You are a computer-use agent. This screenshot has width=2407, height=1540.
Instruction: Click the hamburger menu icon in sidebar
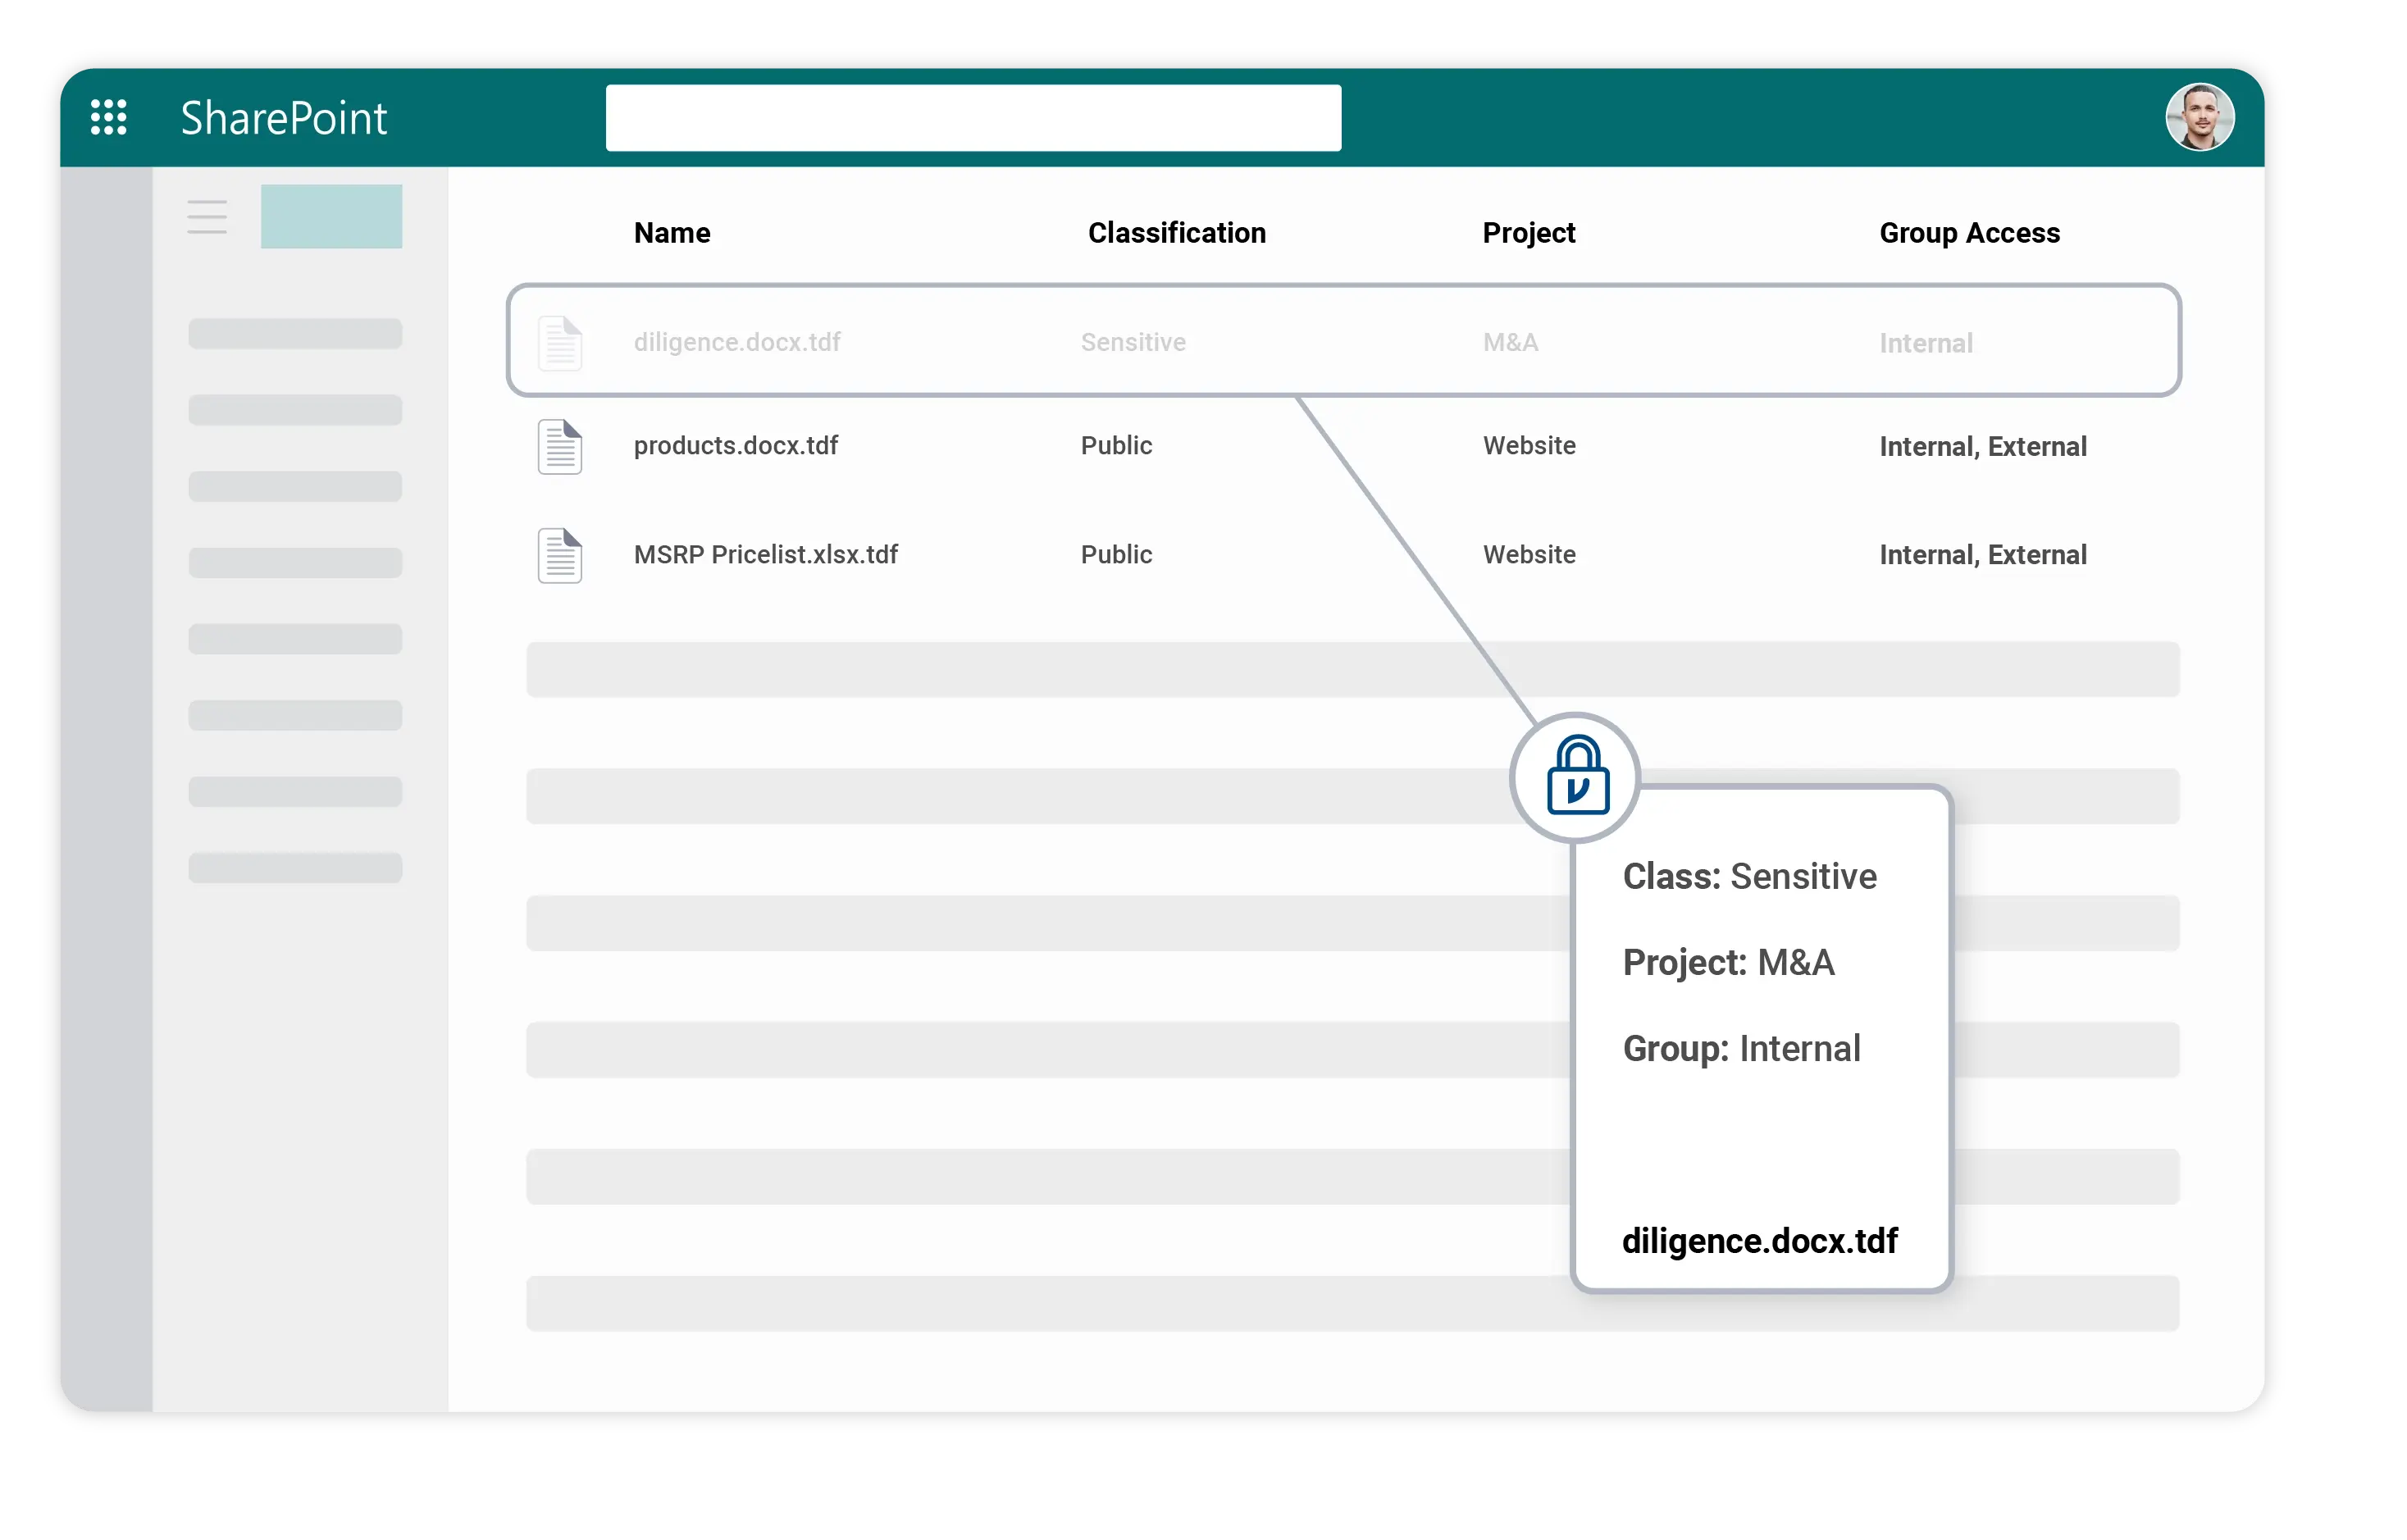click(x=207, y=217)
